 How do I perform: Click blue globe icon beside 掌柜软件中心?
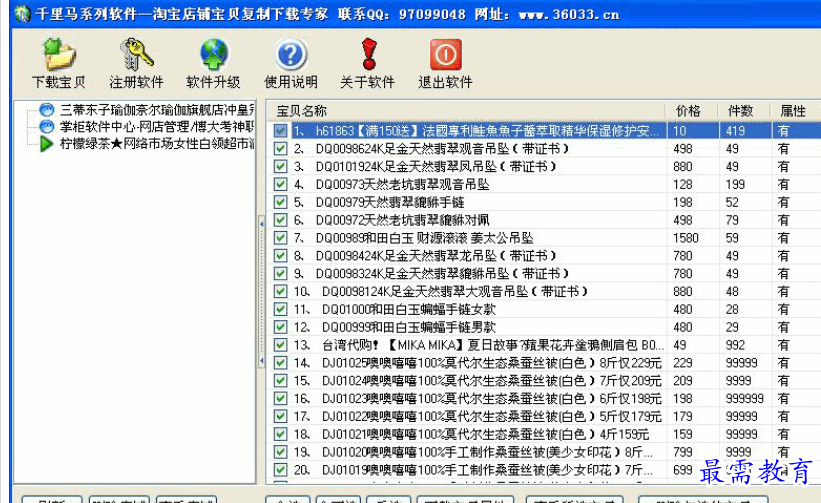(x=47, y=127)
